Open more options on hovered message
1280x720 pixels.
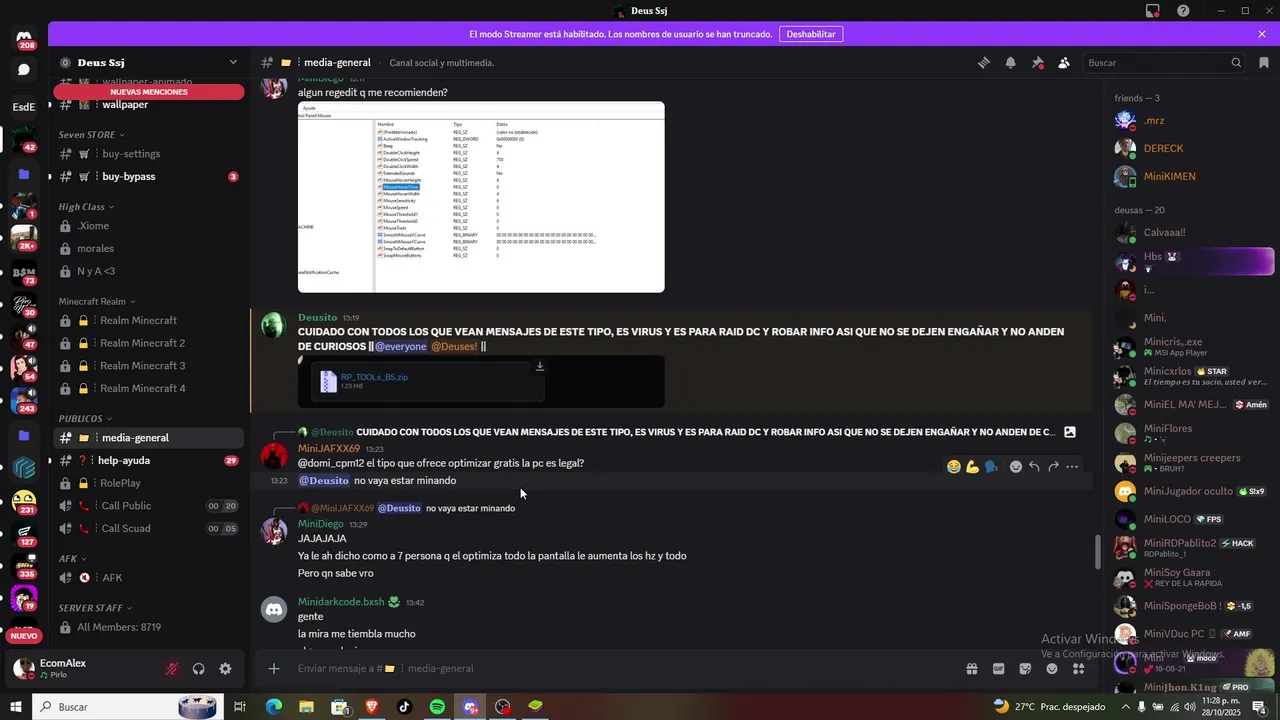click(x=1072, y=467)
